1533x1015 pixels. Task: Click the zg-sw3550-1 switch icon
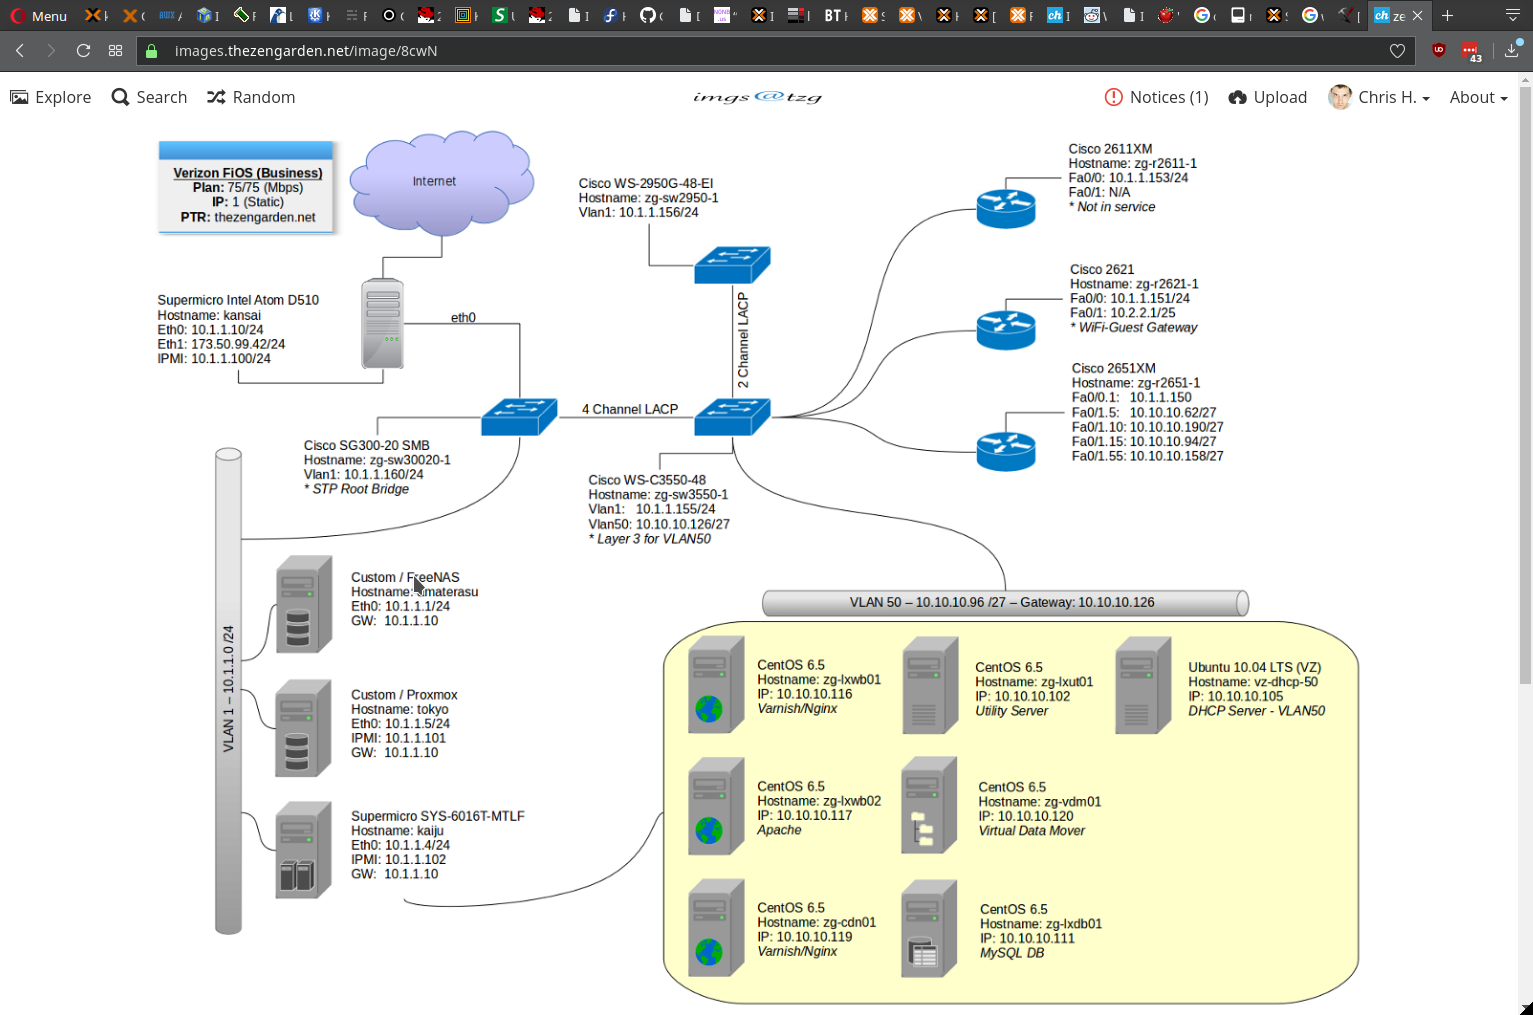(x=732, y=417)
